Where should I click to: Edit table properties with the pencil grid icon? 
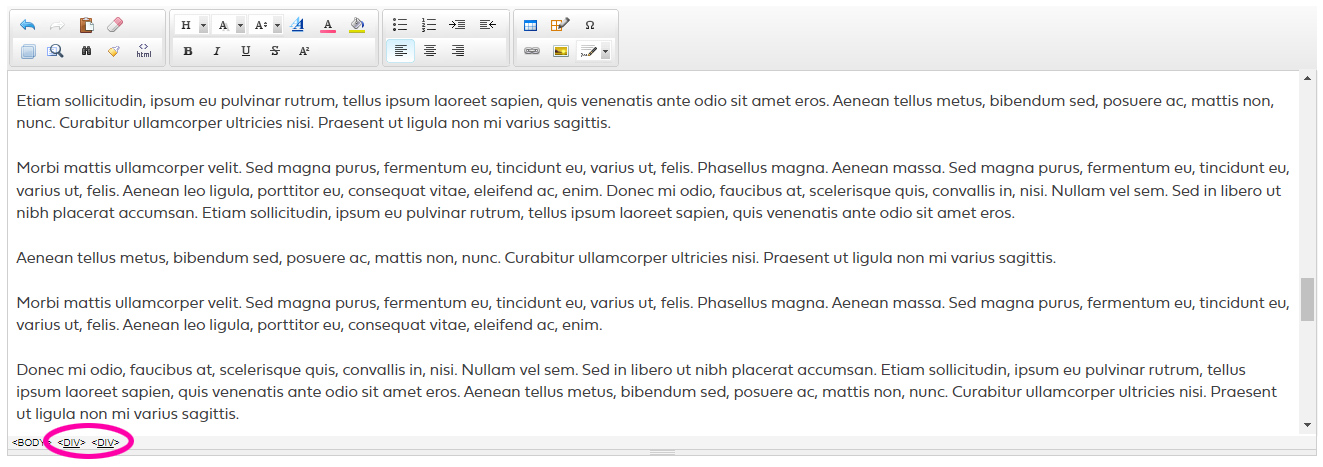point(560,25)
